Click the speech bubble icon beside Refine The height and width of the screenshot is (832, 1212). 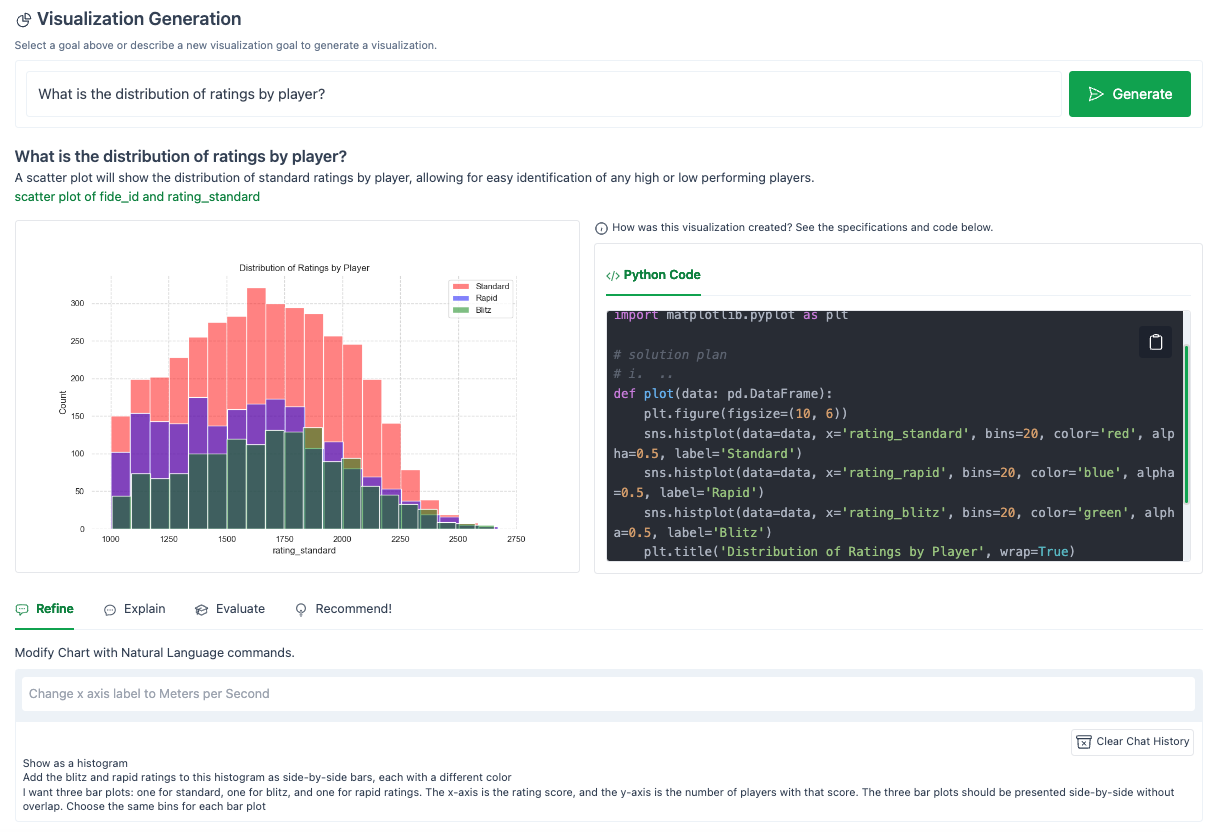[21, 609]
